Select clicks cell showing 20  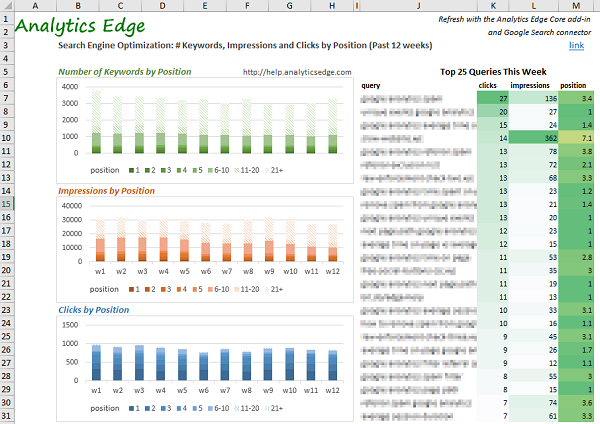[x=493, y=111]
